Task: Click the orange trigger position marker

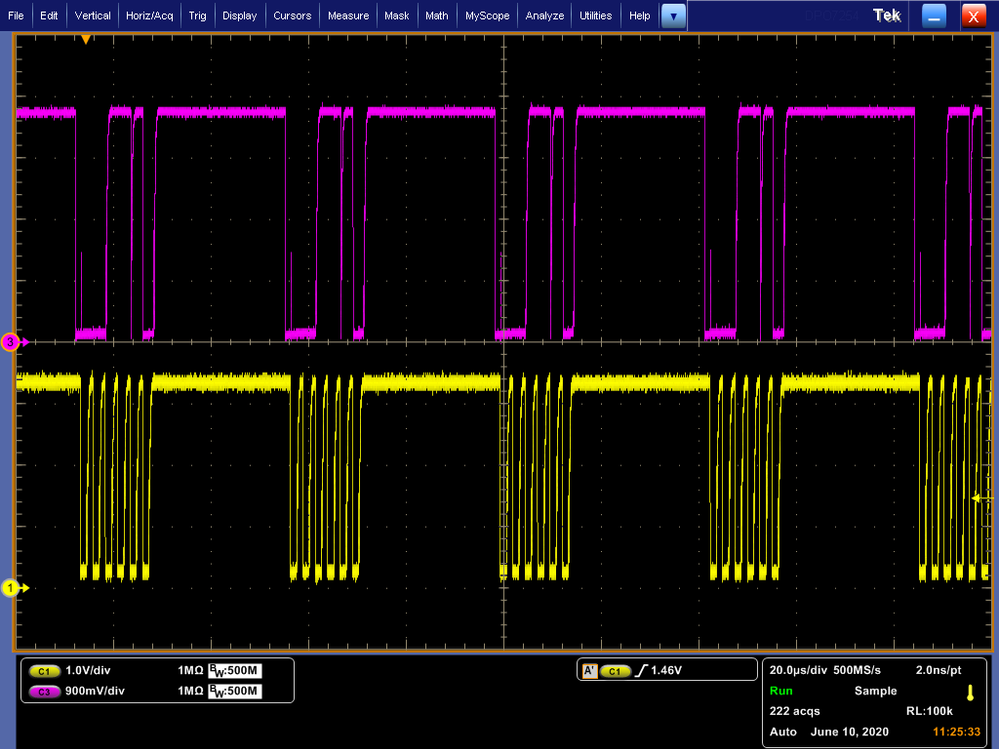Action: [86, 39]
